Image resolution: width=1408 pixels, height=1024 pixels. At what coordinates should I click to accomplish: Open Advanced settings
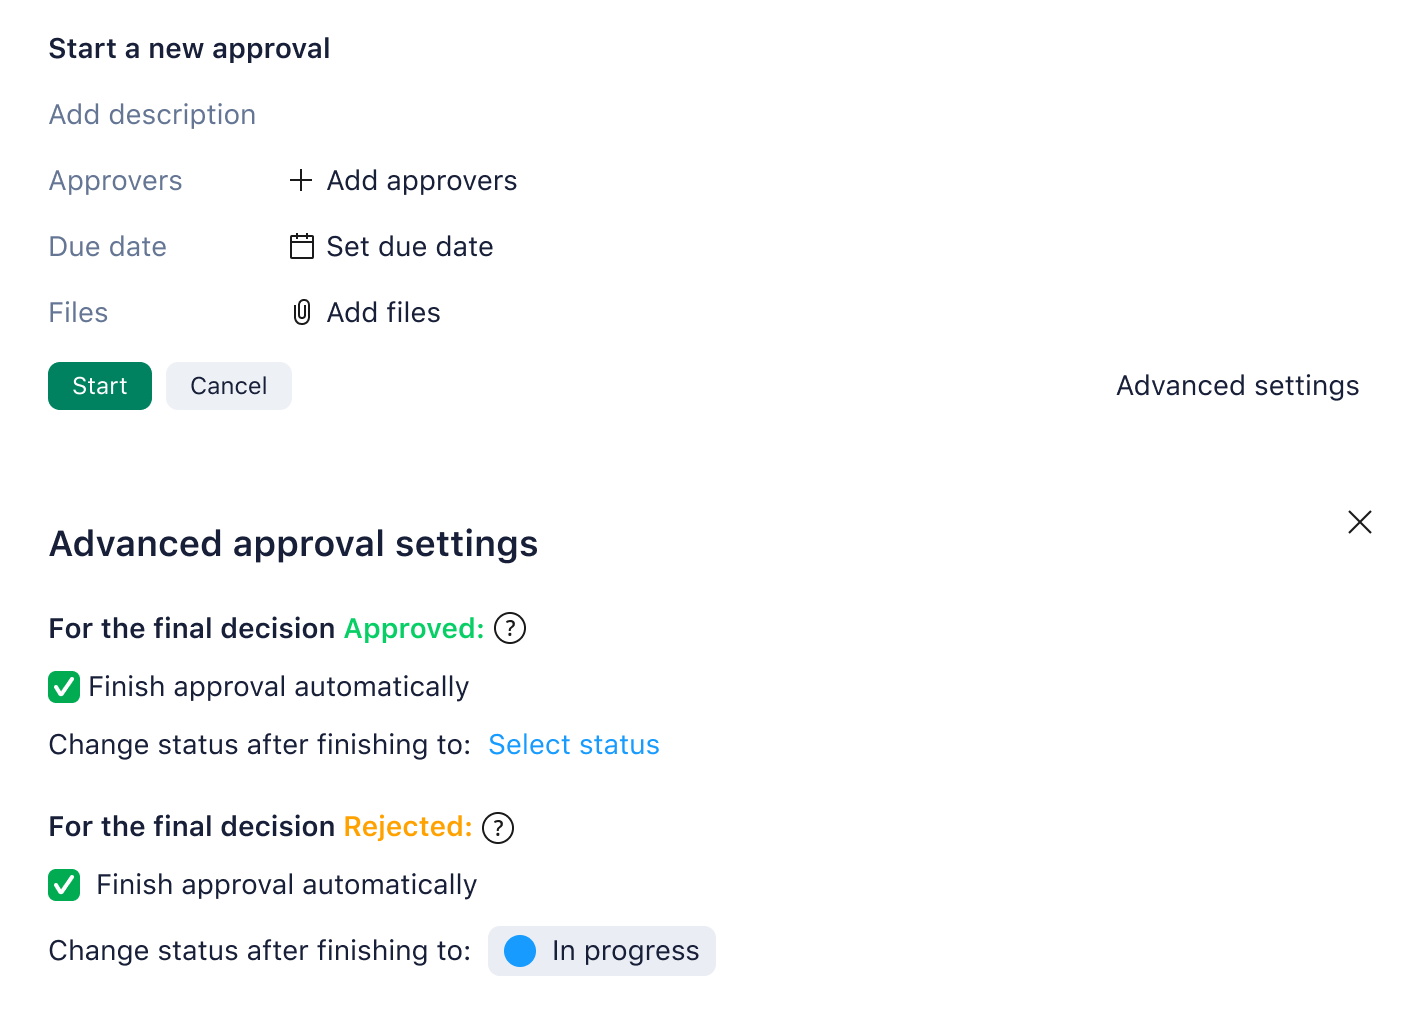[1237, 386]
